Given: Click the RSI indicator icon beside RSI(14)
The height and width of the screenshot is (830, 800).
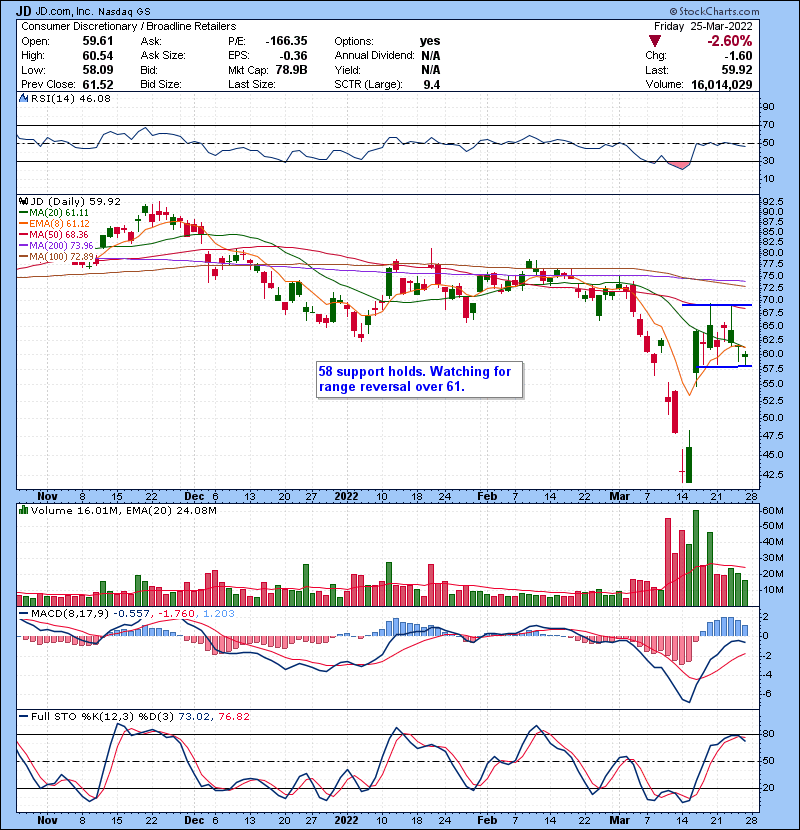Looking at the screenshot, I should point(23,98).
